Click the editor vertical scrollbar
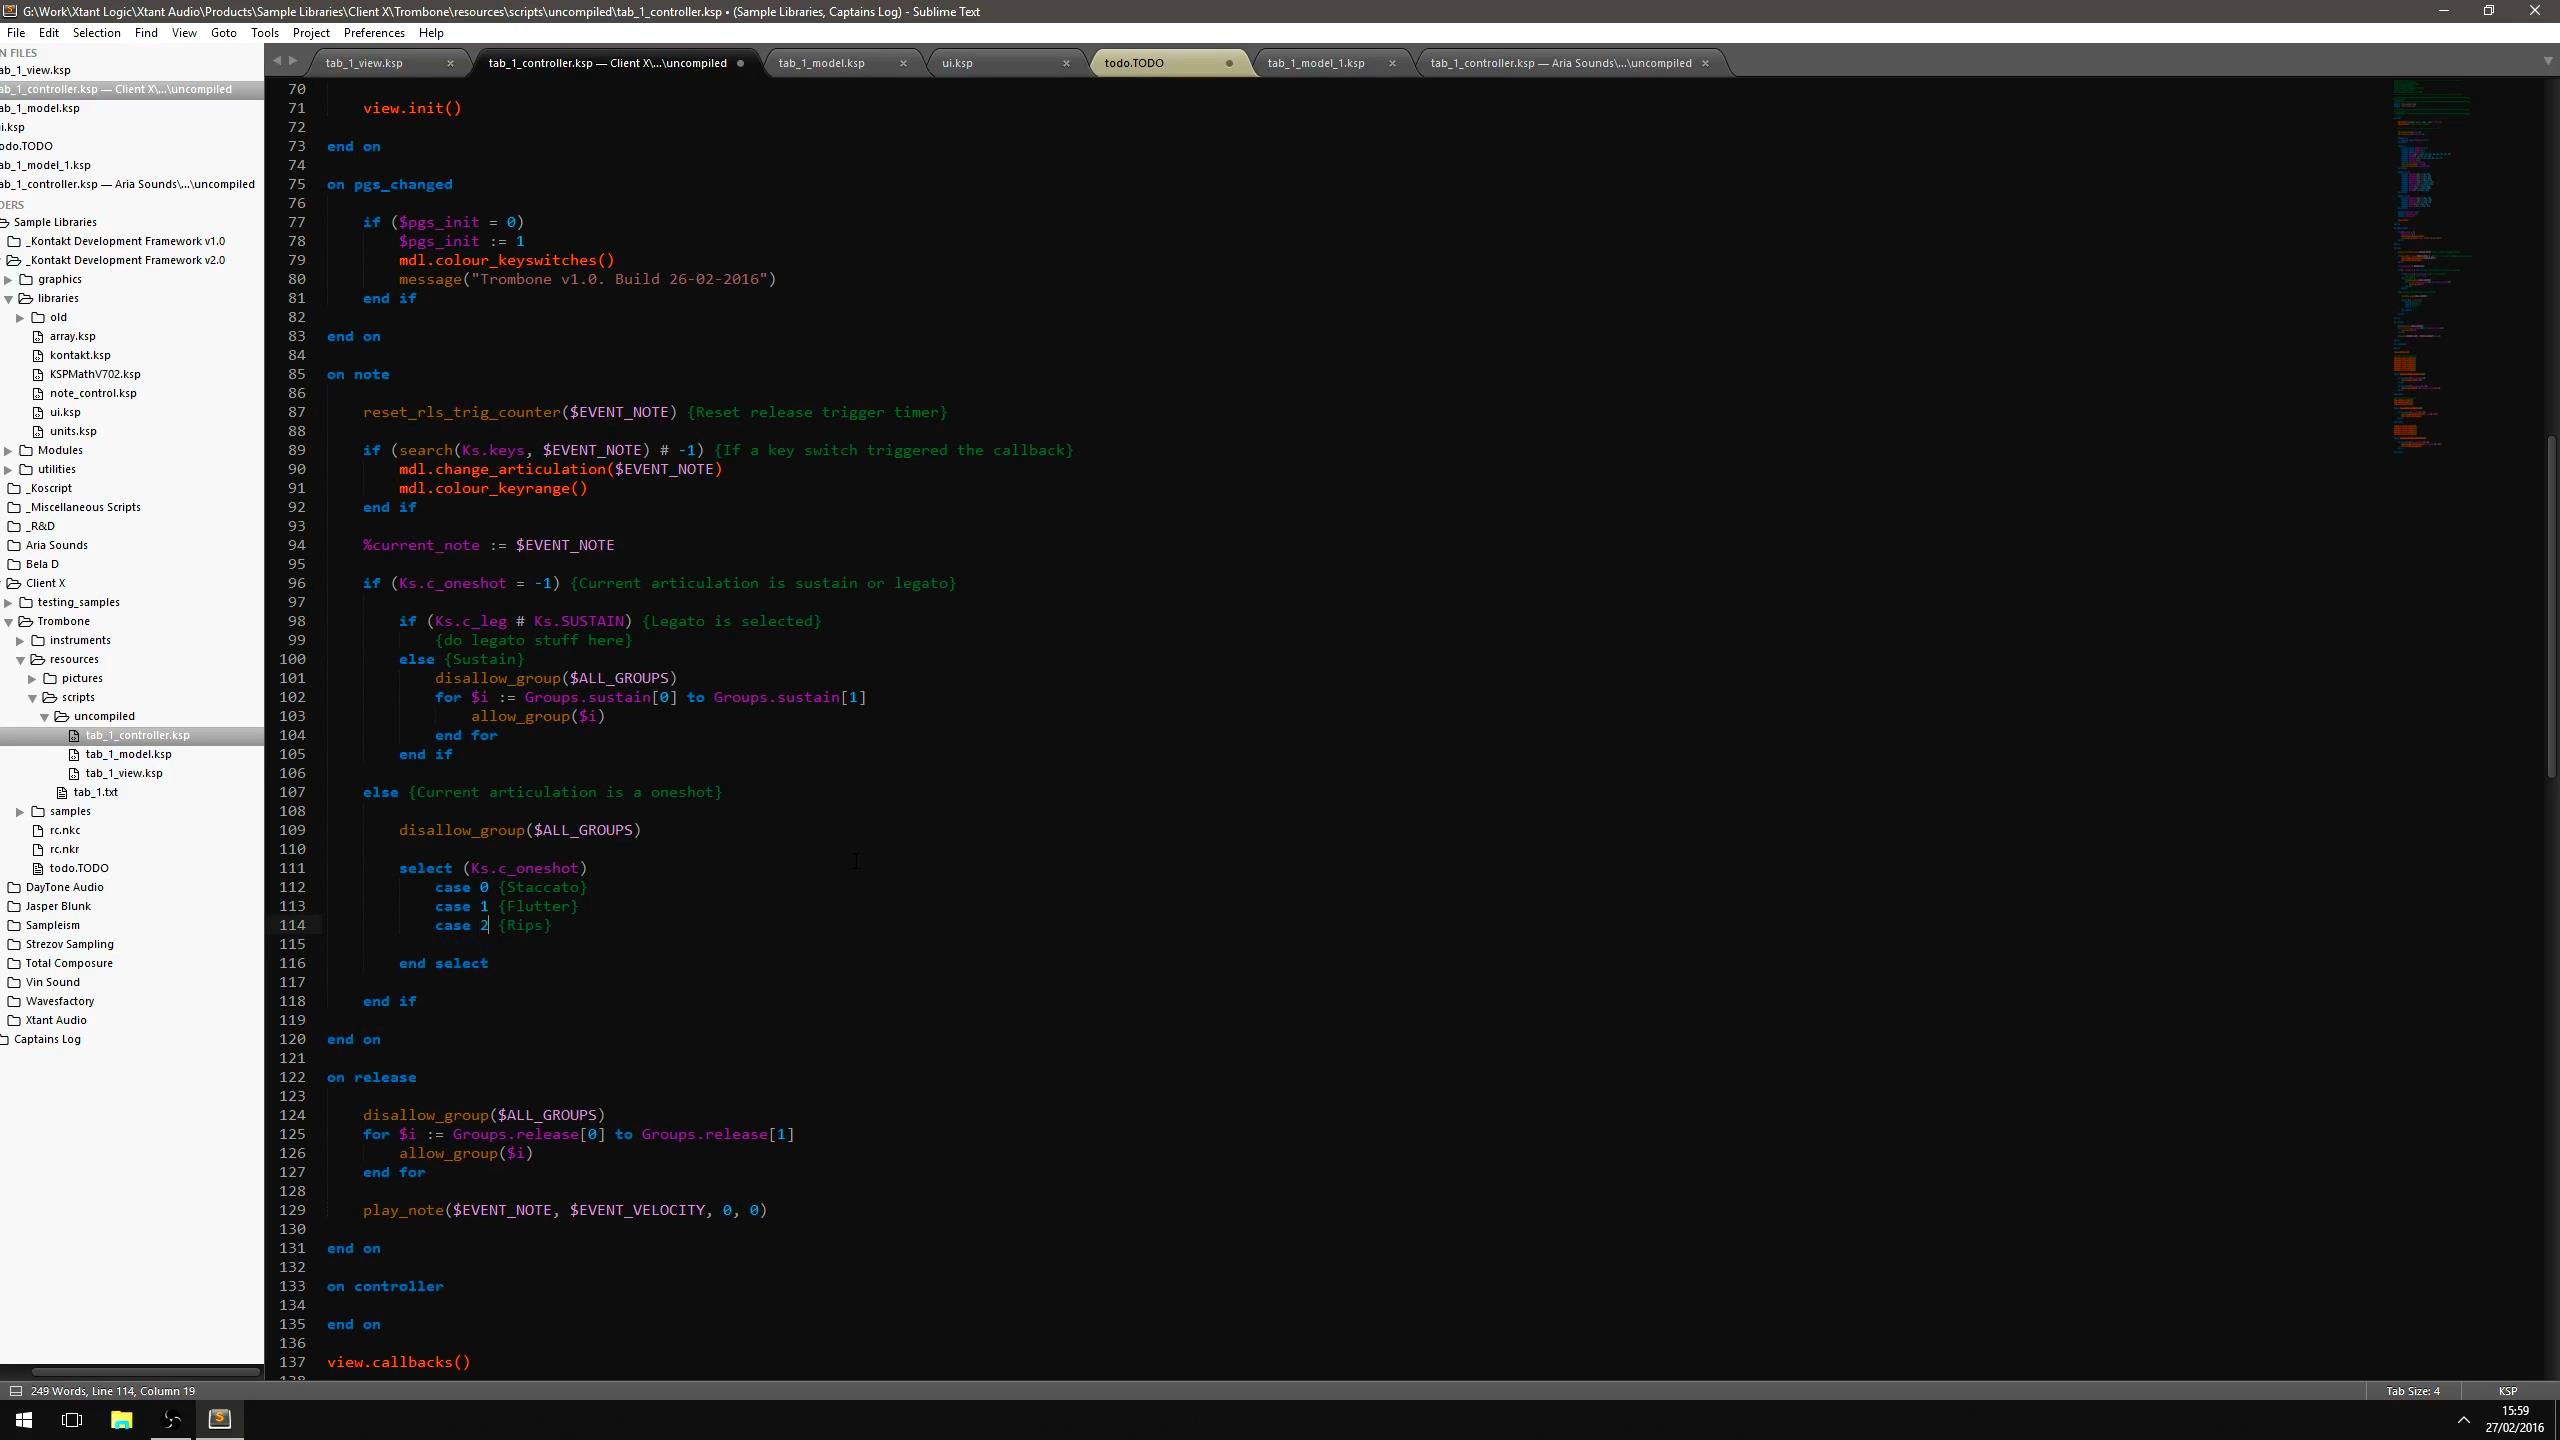 (2551, 606)
